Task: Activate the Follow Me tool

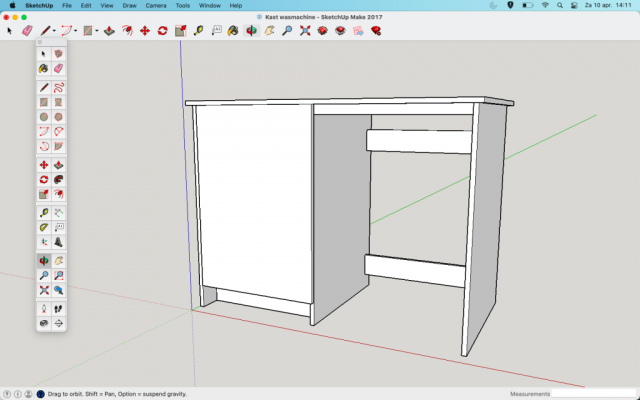Action: point(58,180)
